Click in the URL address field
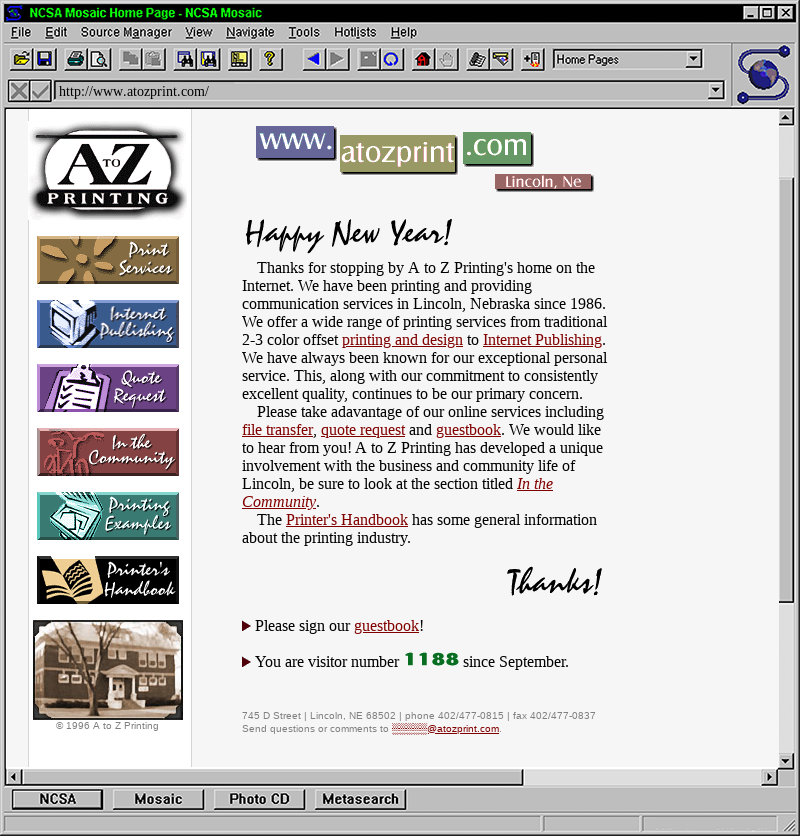The image size is (800, 836). (380, 91)
